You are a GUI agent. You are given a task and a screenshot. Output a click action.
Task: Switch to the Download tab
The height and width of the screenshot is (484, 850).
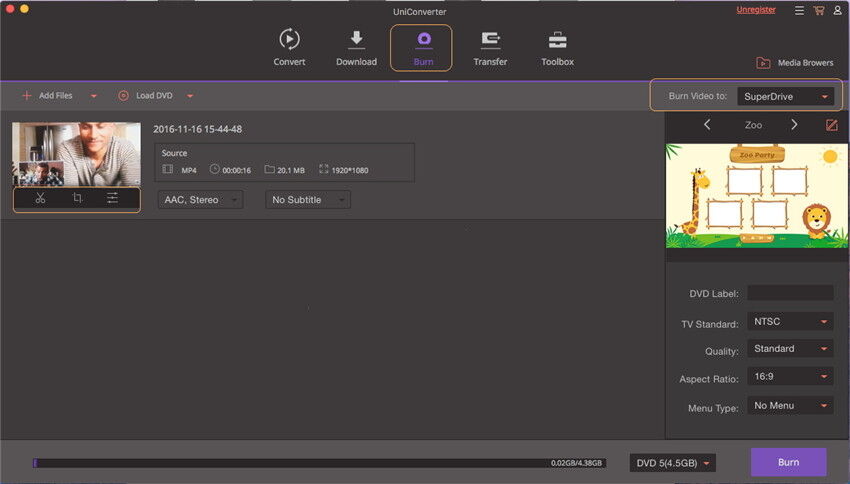pos(356,48)
